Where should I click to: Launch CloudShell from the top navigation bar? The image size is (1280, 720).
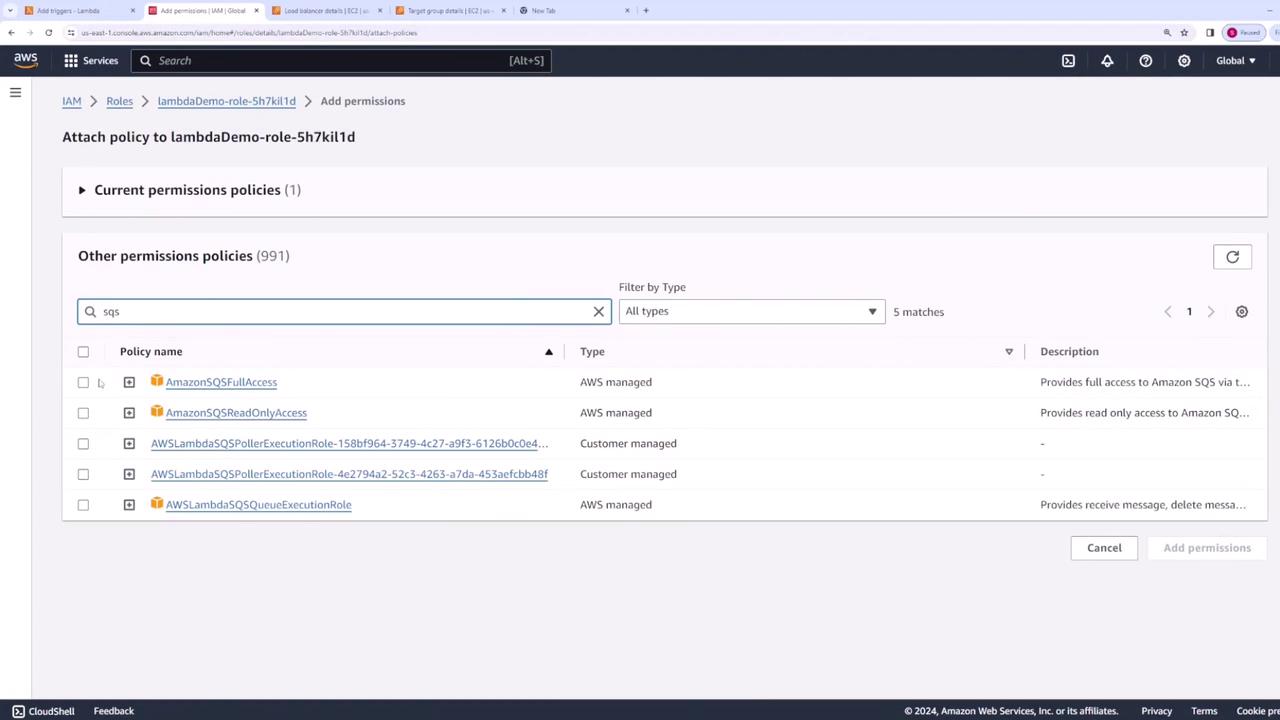coord(1068,61)
